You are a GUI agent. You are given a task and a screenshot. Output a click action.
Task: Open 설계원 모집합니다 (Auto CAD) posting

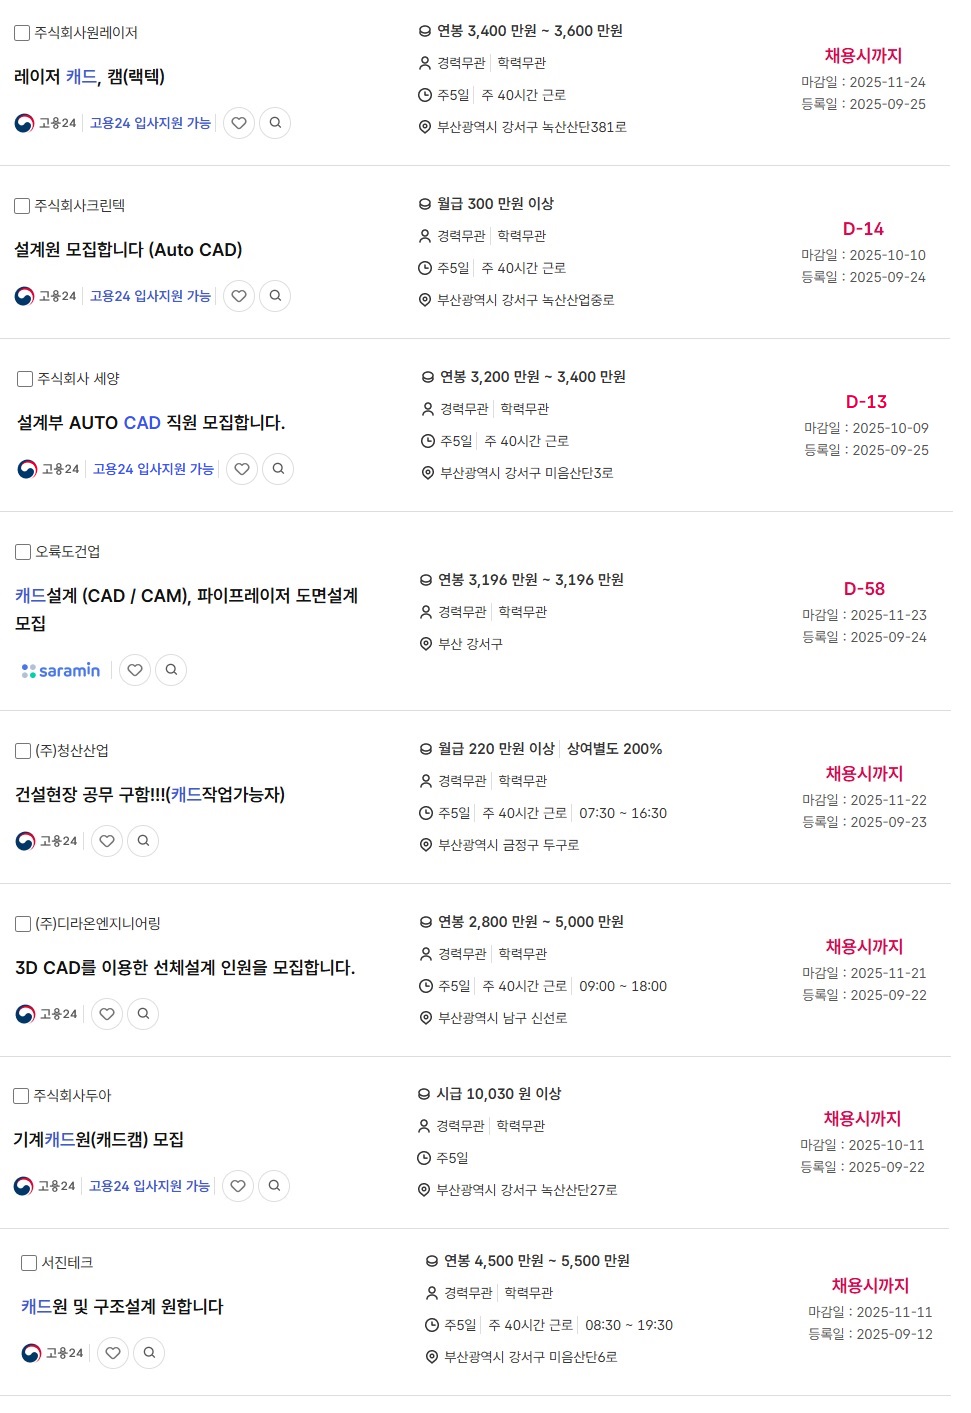coord(128,250)
